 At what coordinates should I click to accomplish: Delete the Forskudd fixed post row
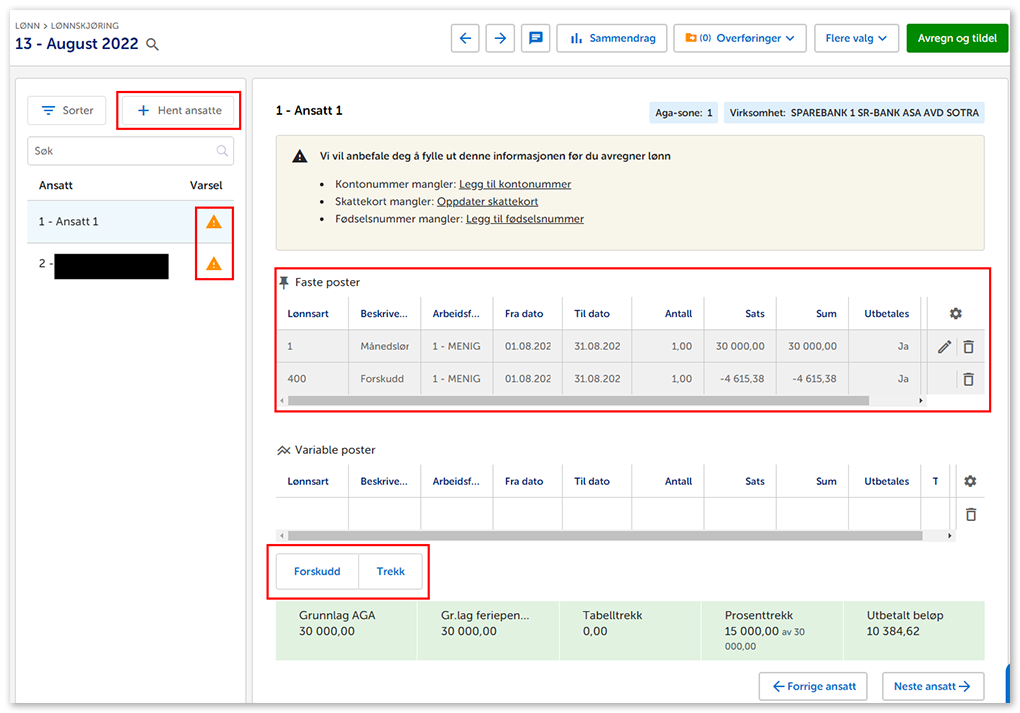click(x=968, y=379)
